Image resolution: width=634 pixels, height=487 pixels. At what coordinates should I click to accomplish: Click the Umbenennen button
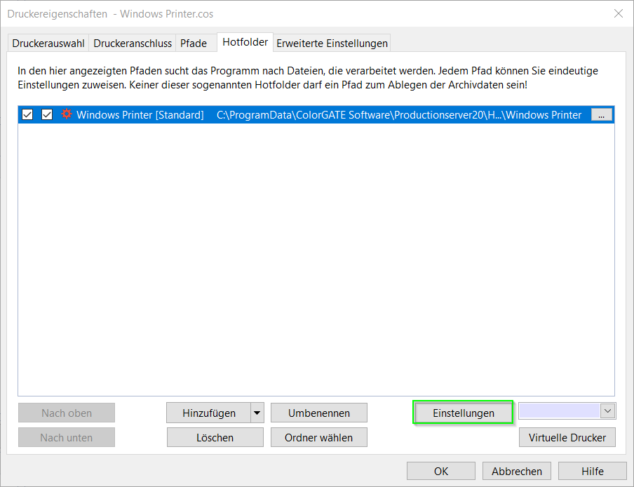tap(318, 412)
